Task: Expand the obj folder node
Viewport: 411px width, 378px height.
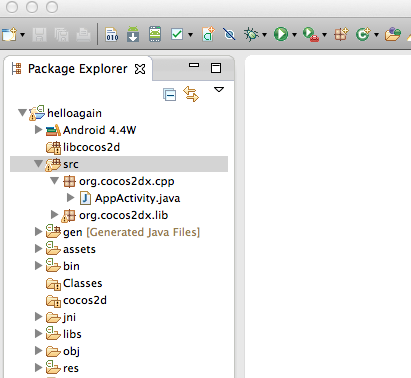Action: click(x=38, y=351)
